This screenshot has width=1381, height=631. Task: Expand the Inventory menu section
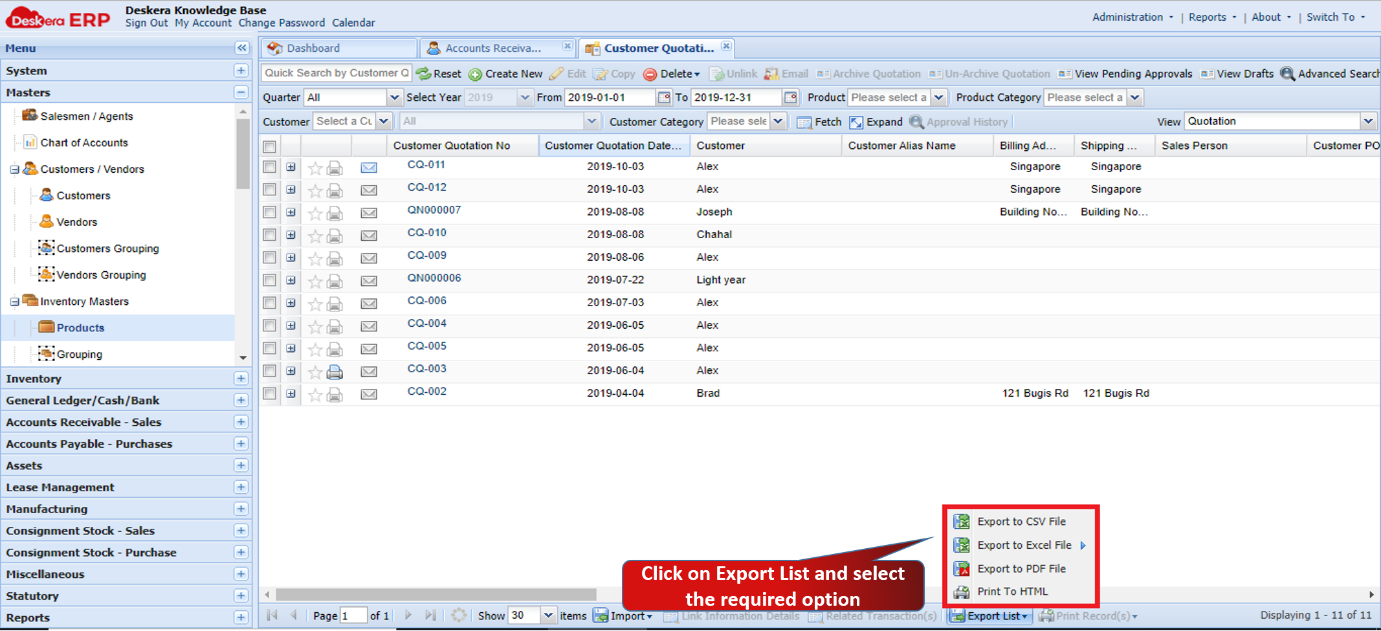241,379
